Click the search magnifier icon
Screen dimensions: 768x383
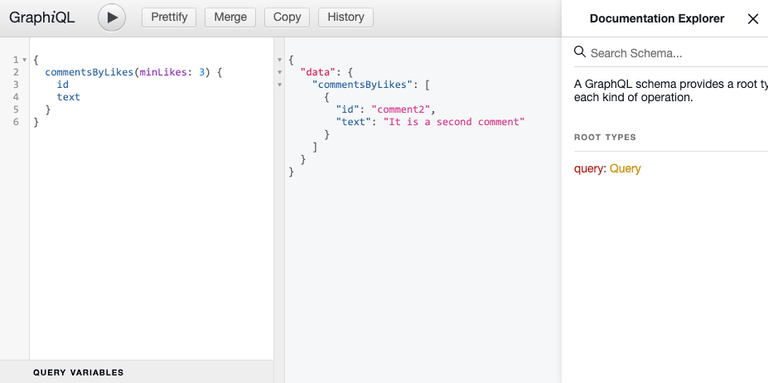pos(580,52)
